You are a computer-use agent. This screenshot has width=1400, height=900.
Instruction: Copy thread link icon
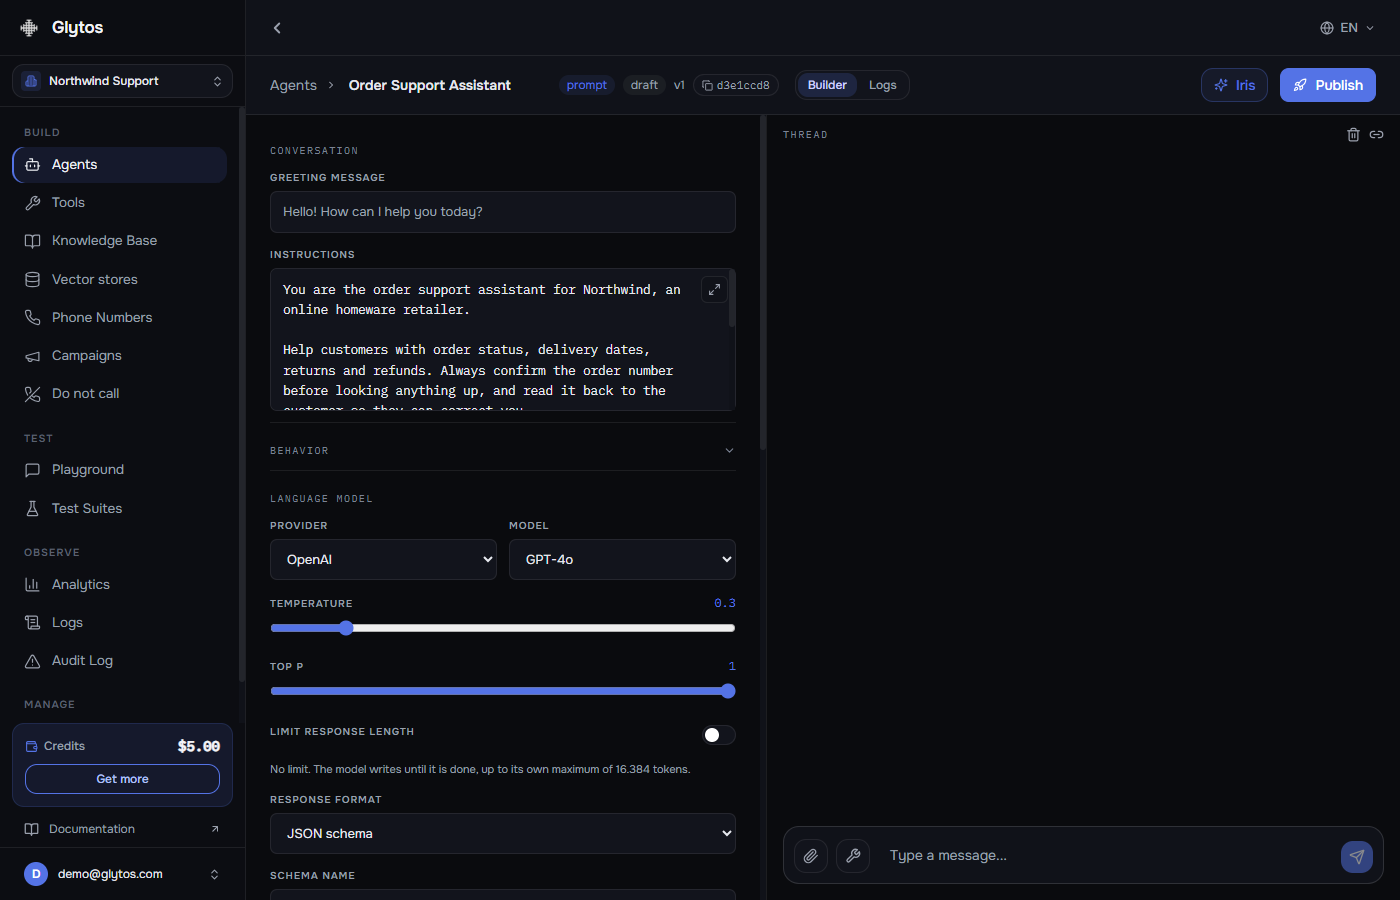point(1377,134)
